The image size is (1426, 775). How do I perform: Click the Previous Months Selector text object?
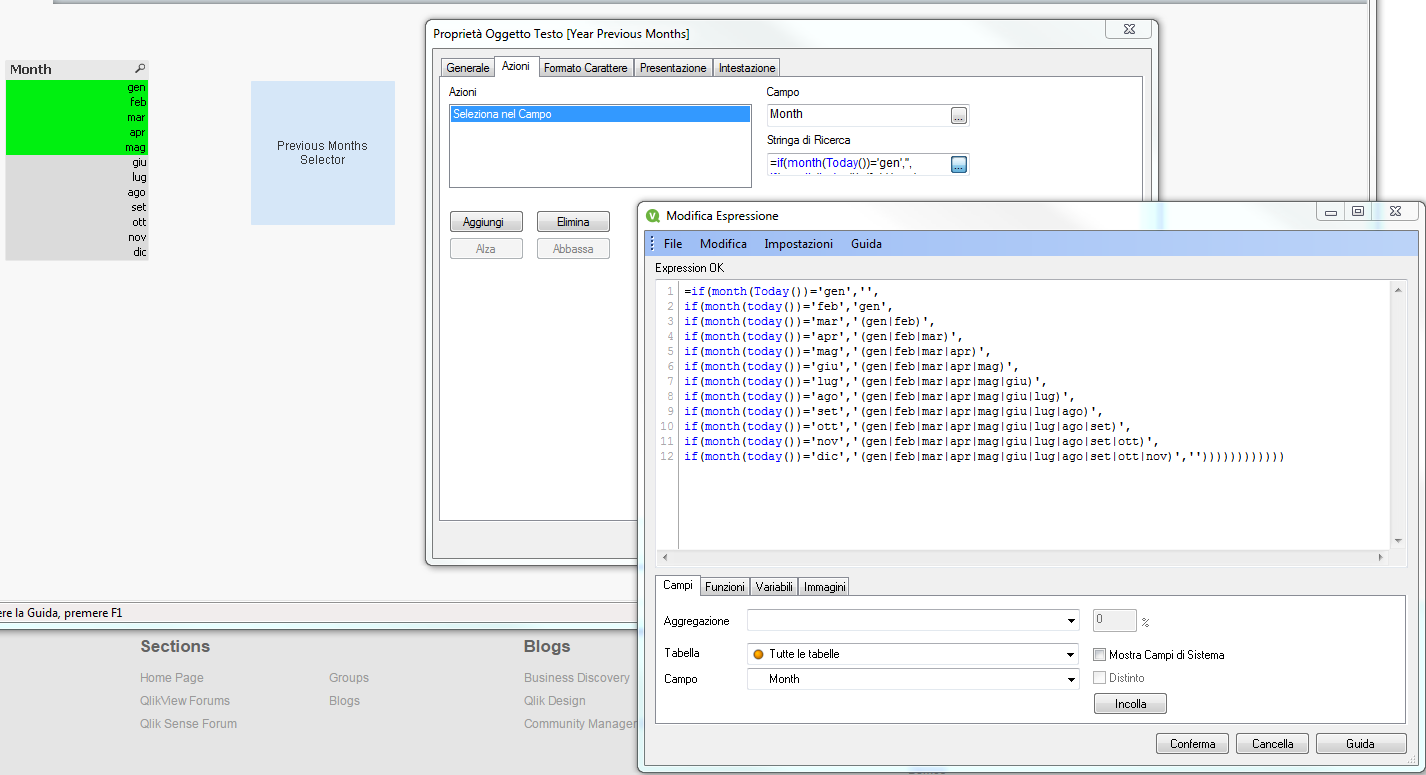[322, 153]
